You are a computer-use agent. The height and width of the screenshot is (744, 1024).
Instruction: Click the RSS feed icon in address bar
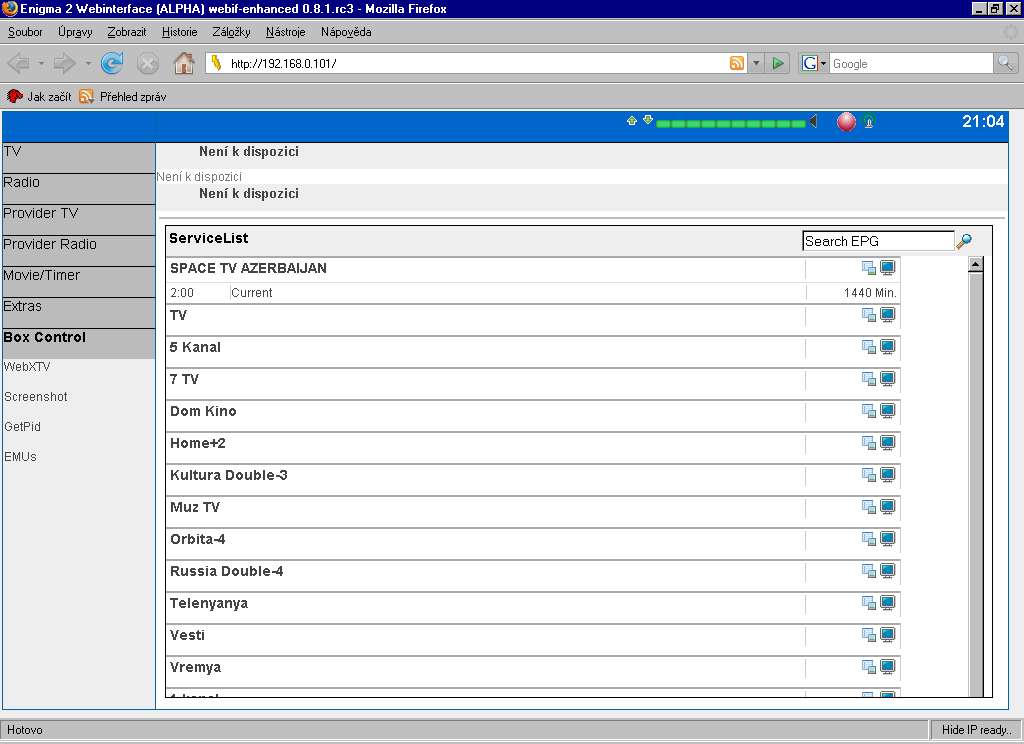[737, 63]
